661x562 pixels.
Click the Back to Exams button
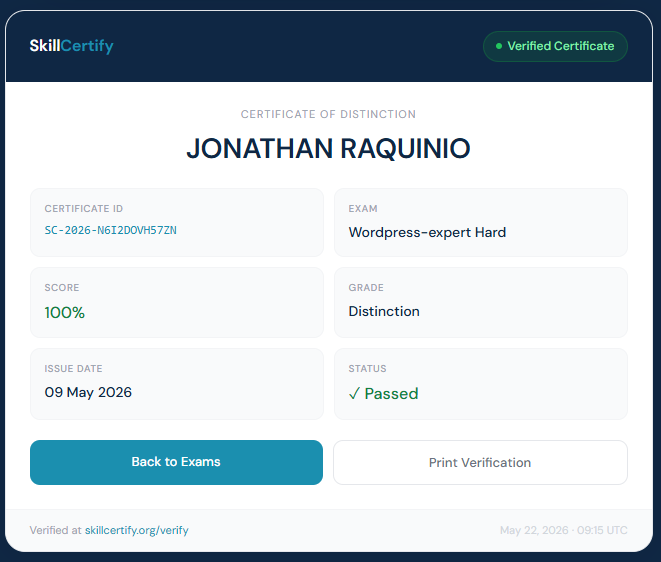(176, 462)
